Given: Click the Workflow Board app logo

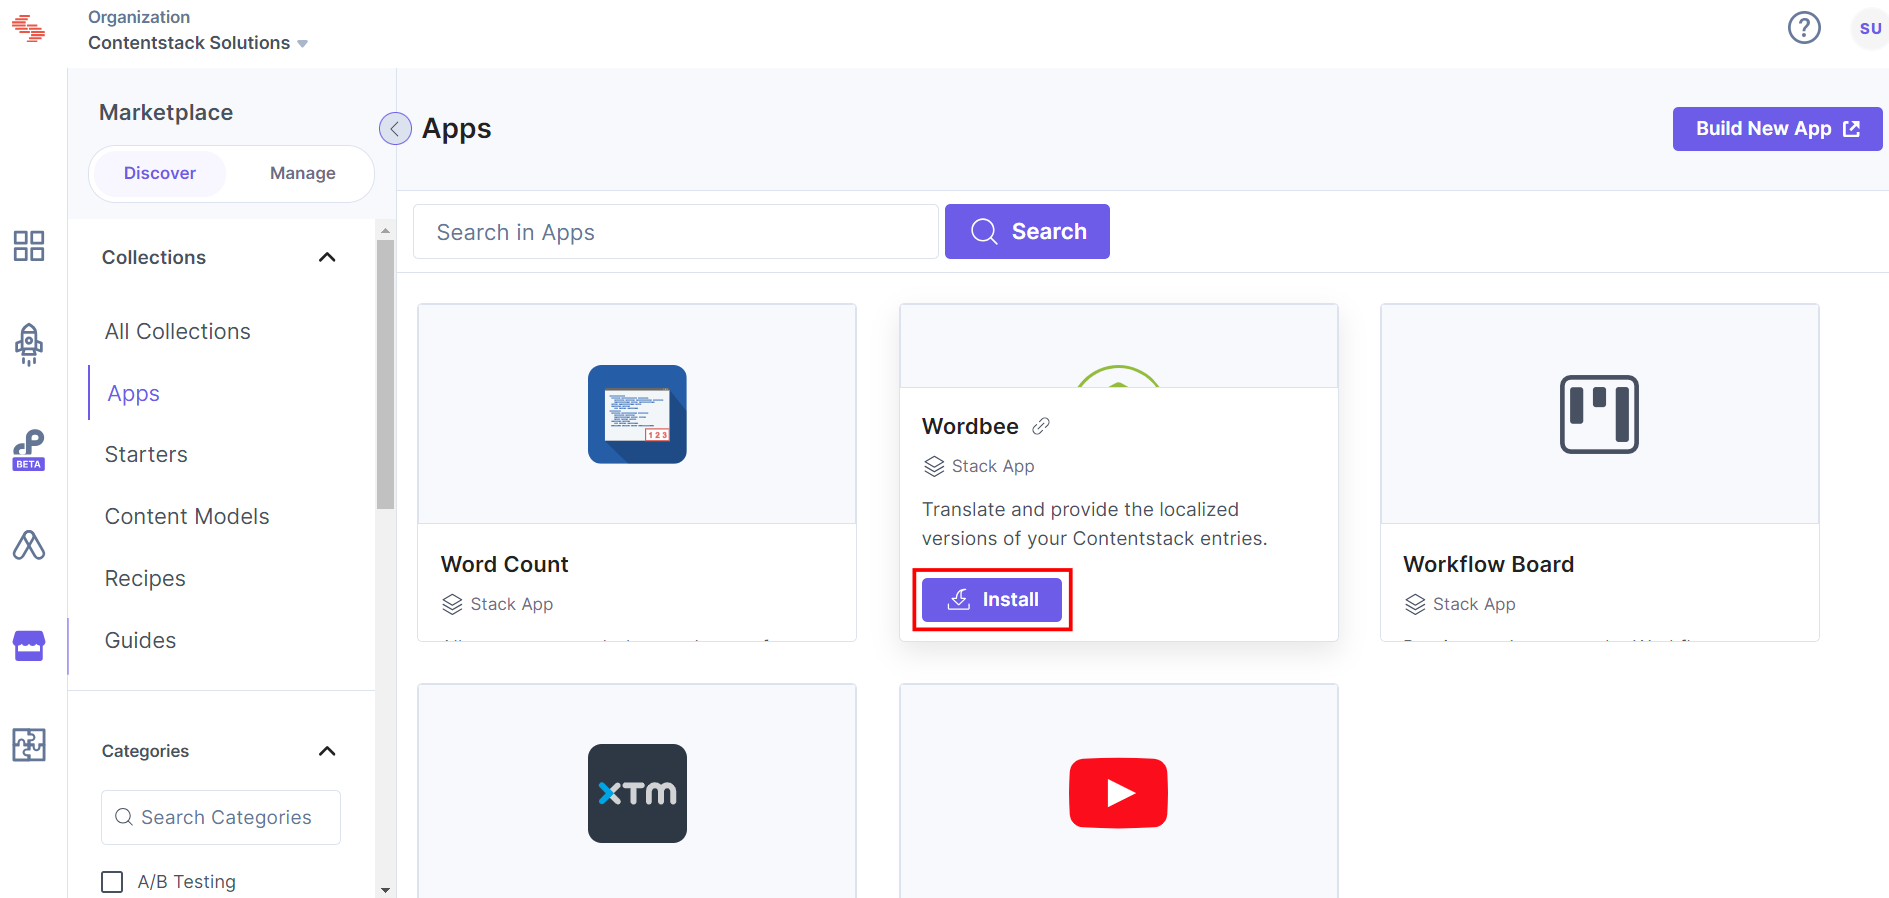Looking at the screenshot, I should (x=1599, y=414).
